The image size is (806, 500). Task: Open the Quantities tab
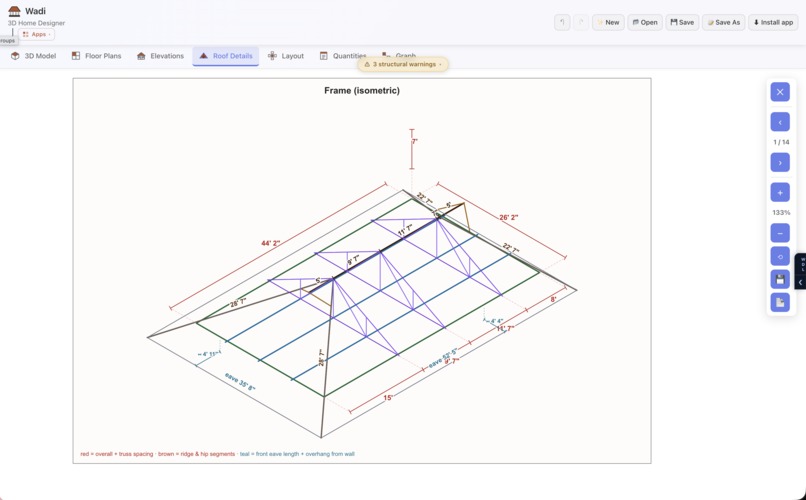click(343, 56)
